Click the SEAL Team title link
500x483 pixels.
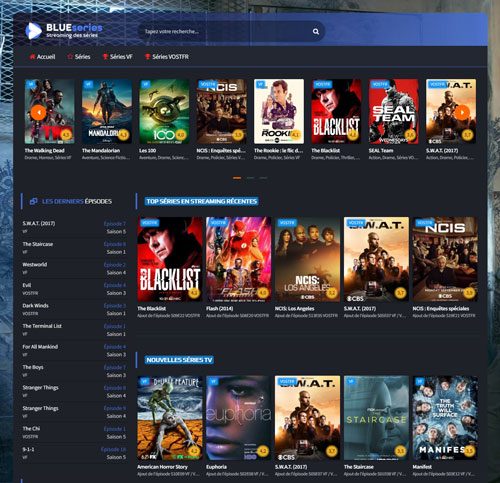point(381,151)
